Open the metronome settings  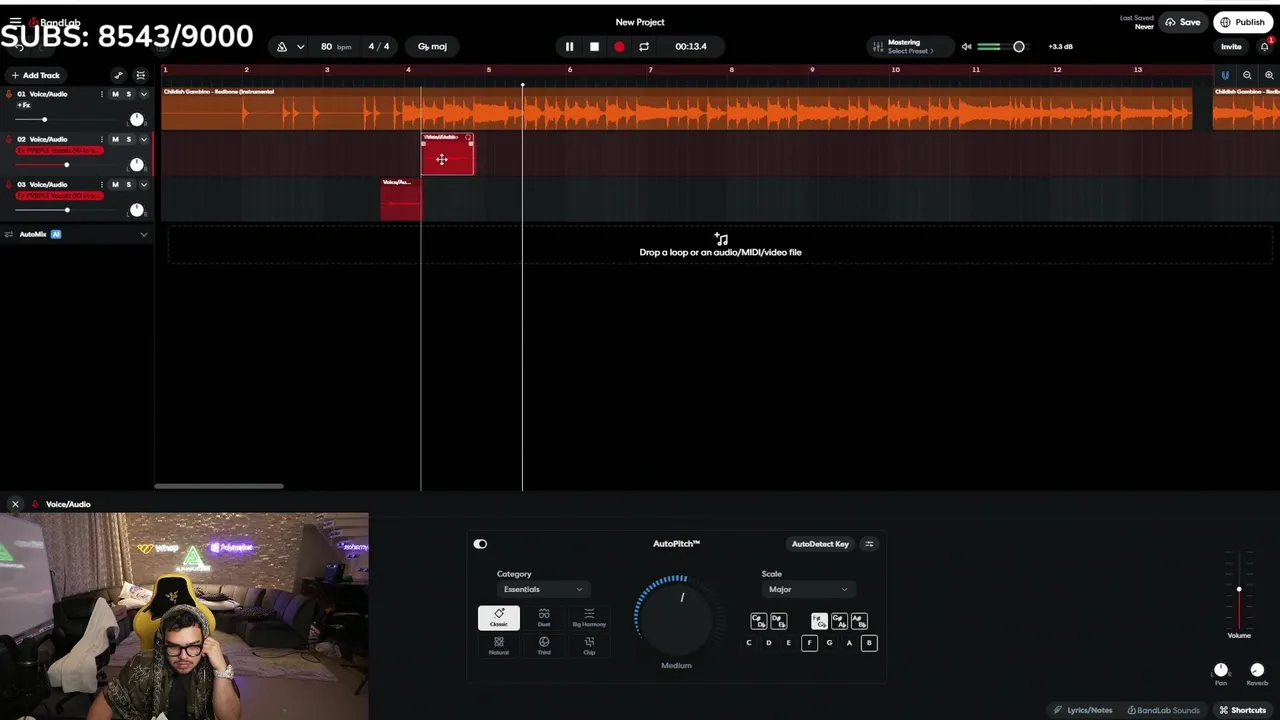click(282, 47)
